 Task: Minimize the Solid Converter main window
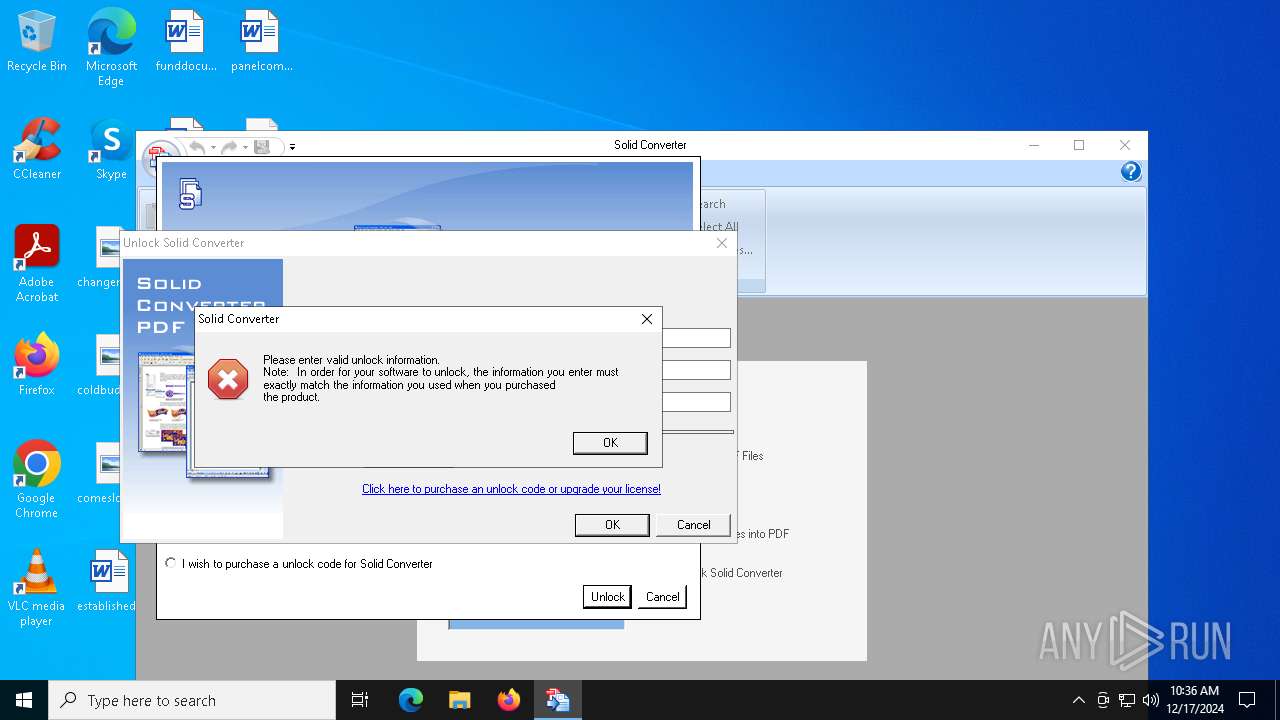point(1033,145)
